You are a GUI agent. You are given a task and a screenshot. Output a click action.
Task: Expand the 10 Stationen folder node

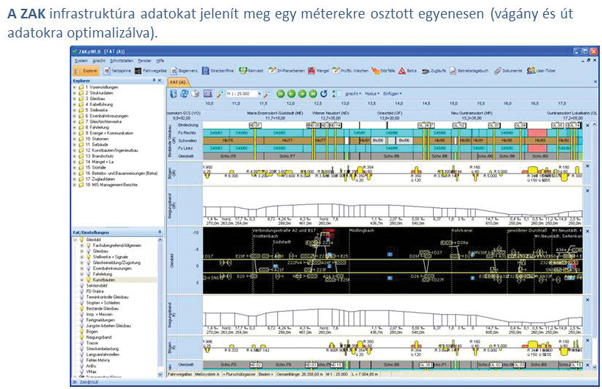click(x=75, y=139)
